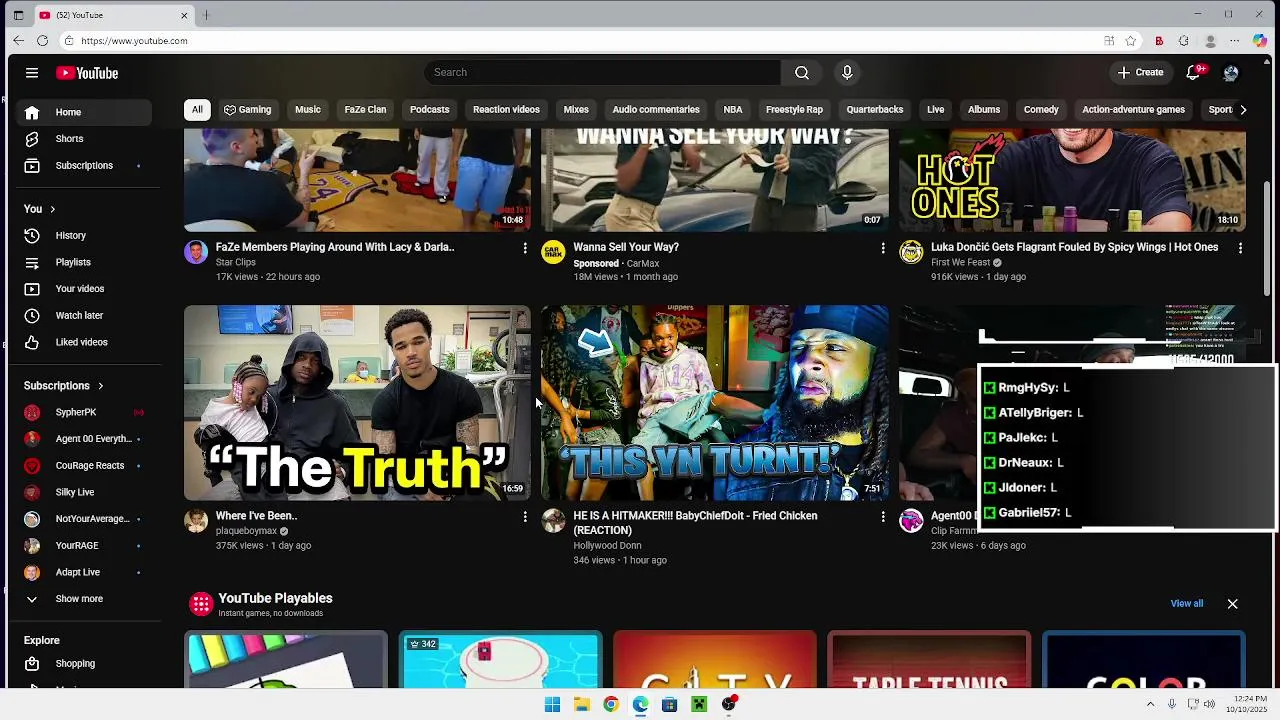Open Your videos in sidebar
This screenshot has height=720, width=1280.
coord(84,289)
